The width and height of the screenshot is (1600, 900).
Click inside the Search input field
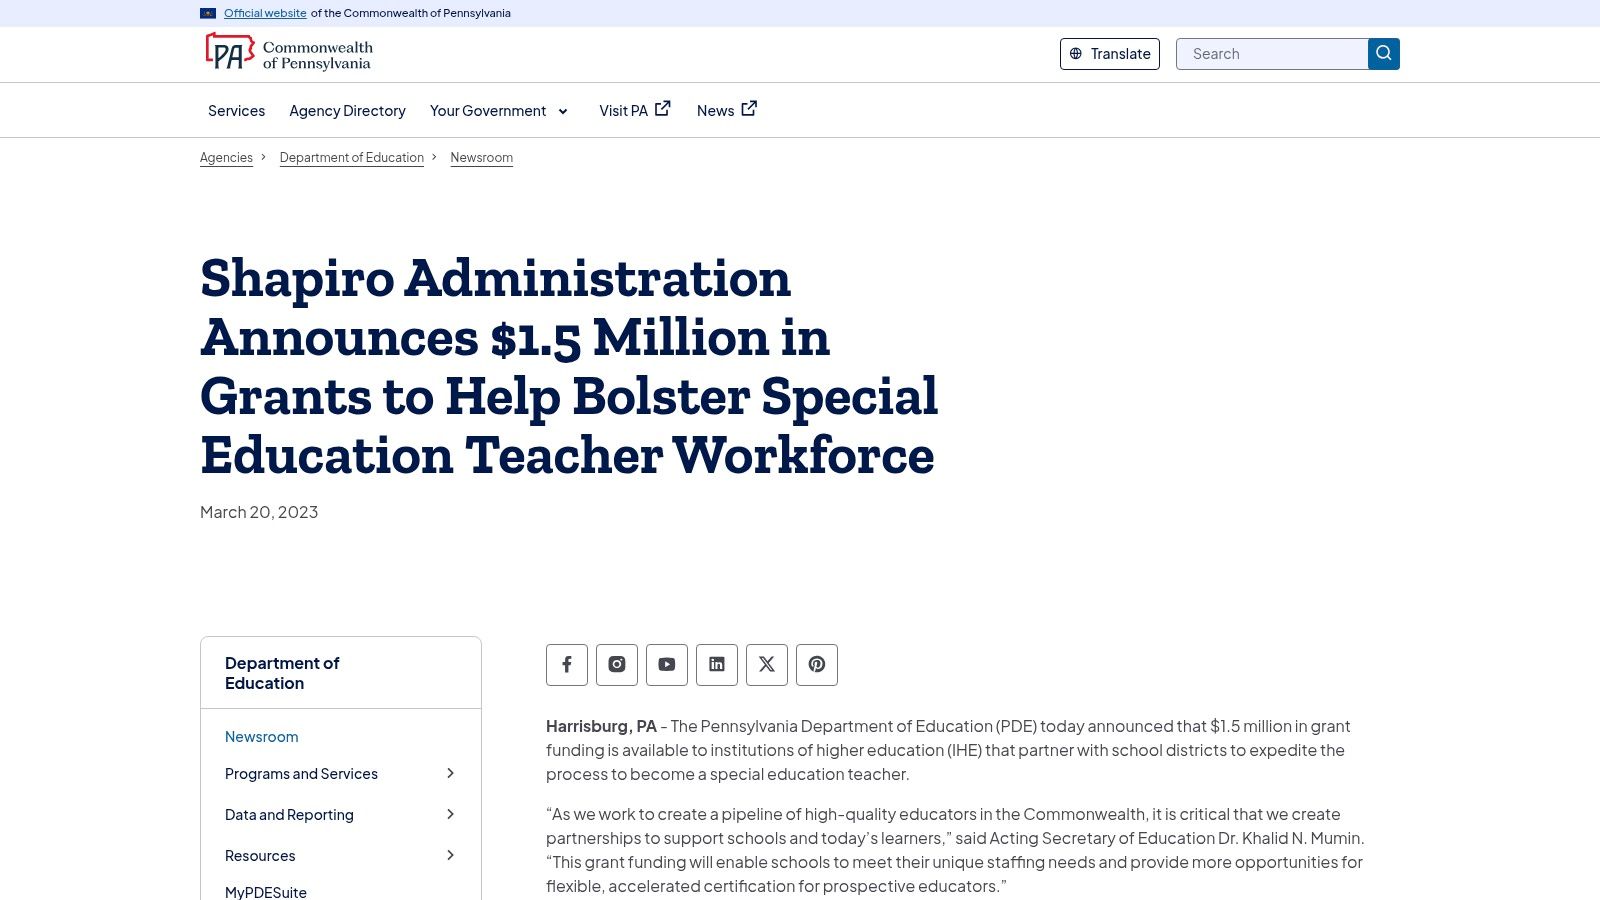tap(1272, 54)
